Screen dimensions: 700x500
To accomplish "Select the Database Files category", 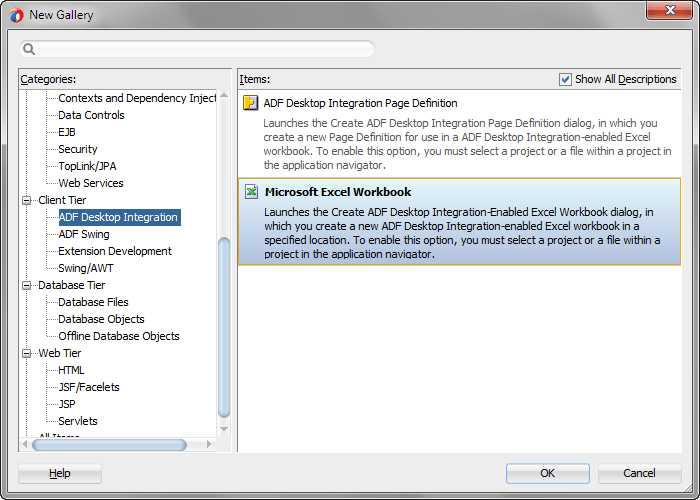I will [x=93, y=302].
